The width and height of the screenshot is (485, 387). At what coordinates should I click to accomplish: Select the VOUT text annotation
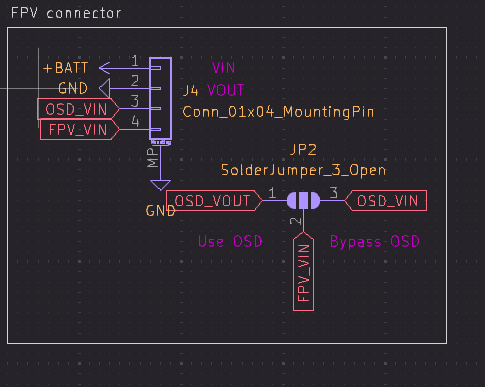point(226,90)
